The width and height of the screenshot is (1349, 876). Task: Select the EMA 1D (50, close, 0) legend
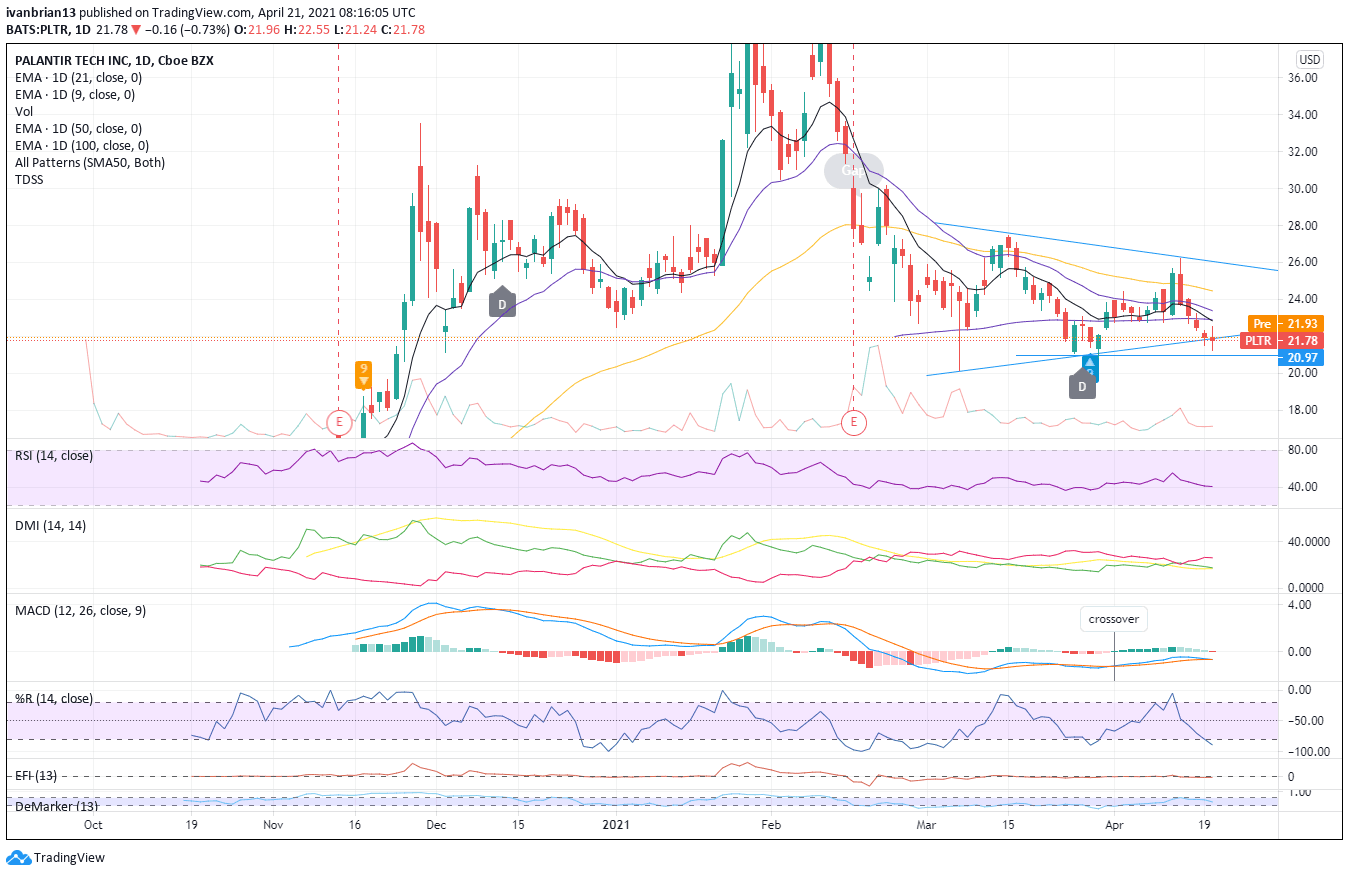79,129
